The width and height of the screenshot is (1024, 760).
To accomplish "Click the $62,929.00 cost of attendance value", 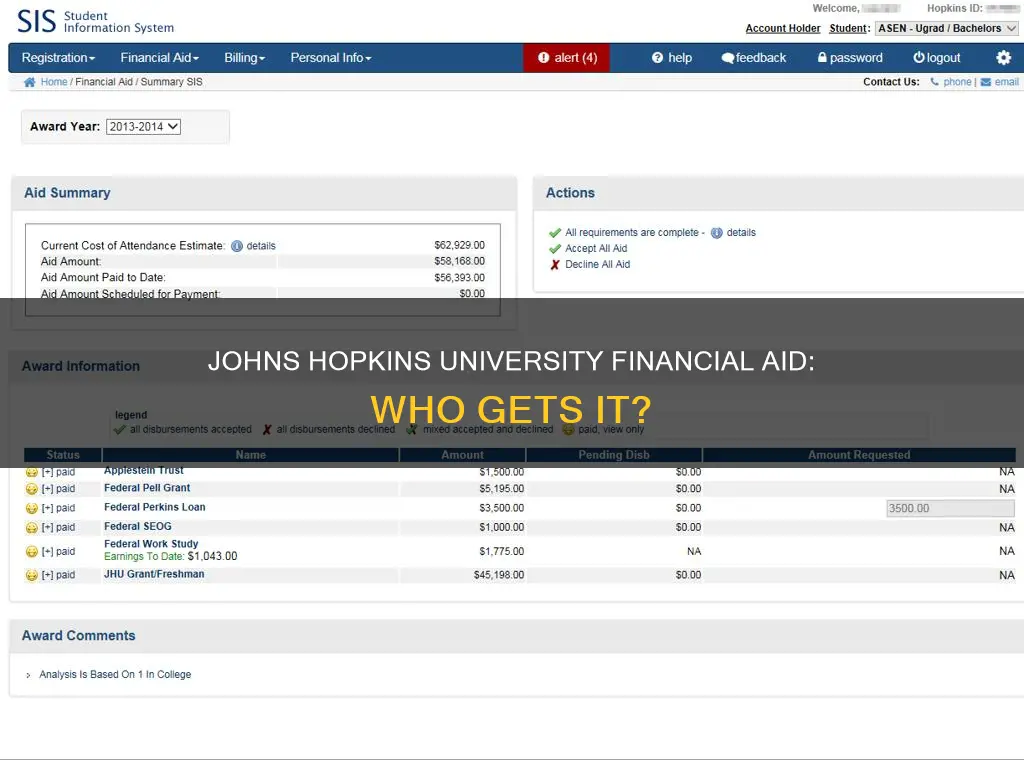I will pos(460,245).
